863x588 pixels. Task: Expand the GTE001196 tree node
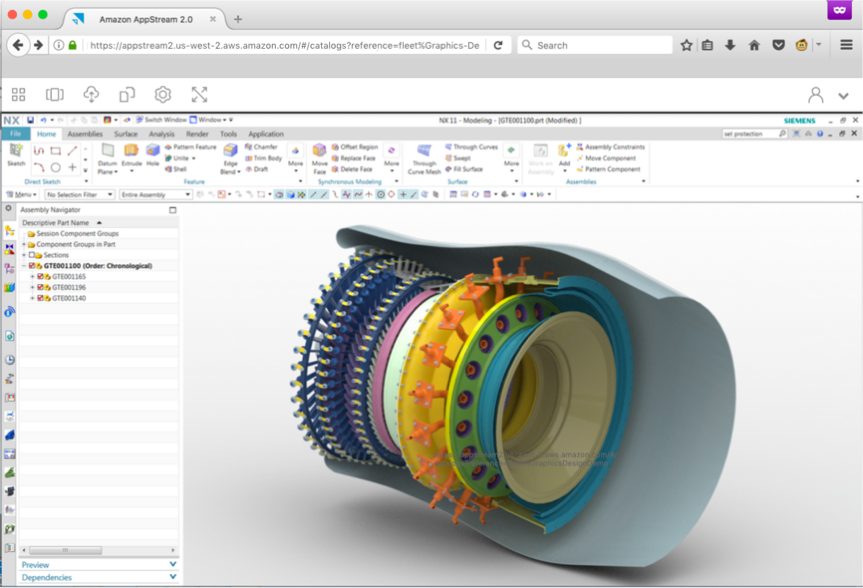pyautogui.click(x=32, y=287)
